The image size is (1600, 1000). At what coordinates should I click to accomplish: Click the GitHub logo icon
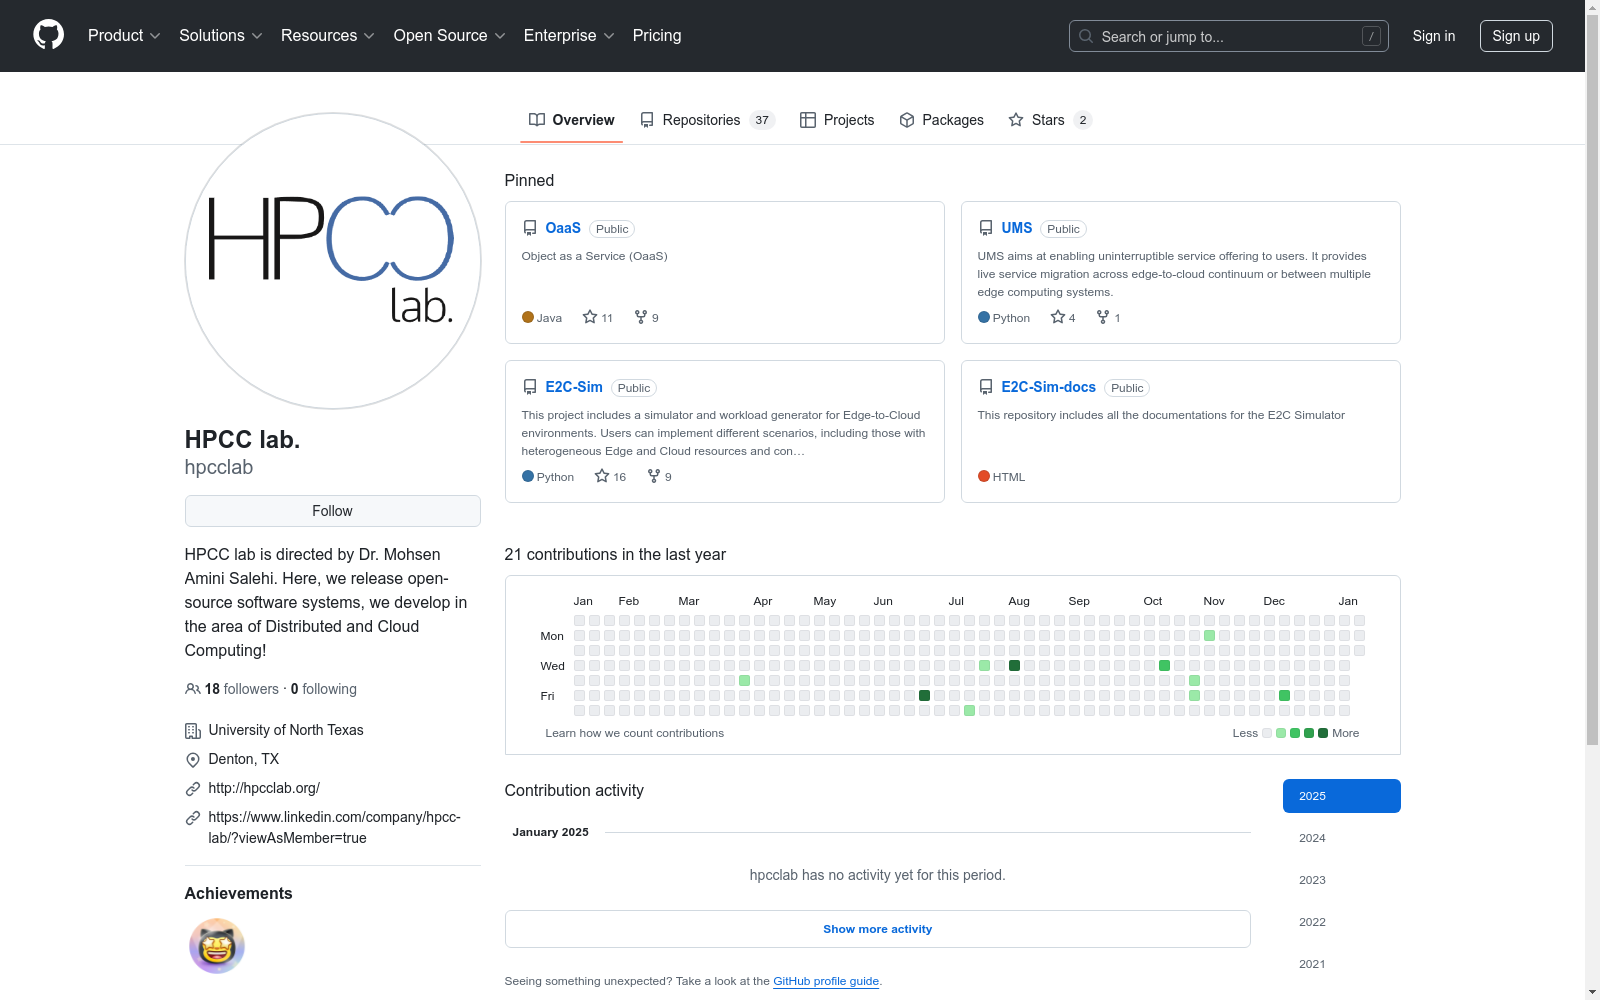[48, 35]
